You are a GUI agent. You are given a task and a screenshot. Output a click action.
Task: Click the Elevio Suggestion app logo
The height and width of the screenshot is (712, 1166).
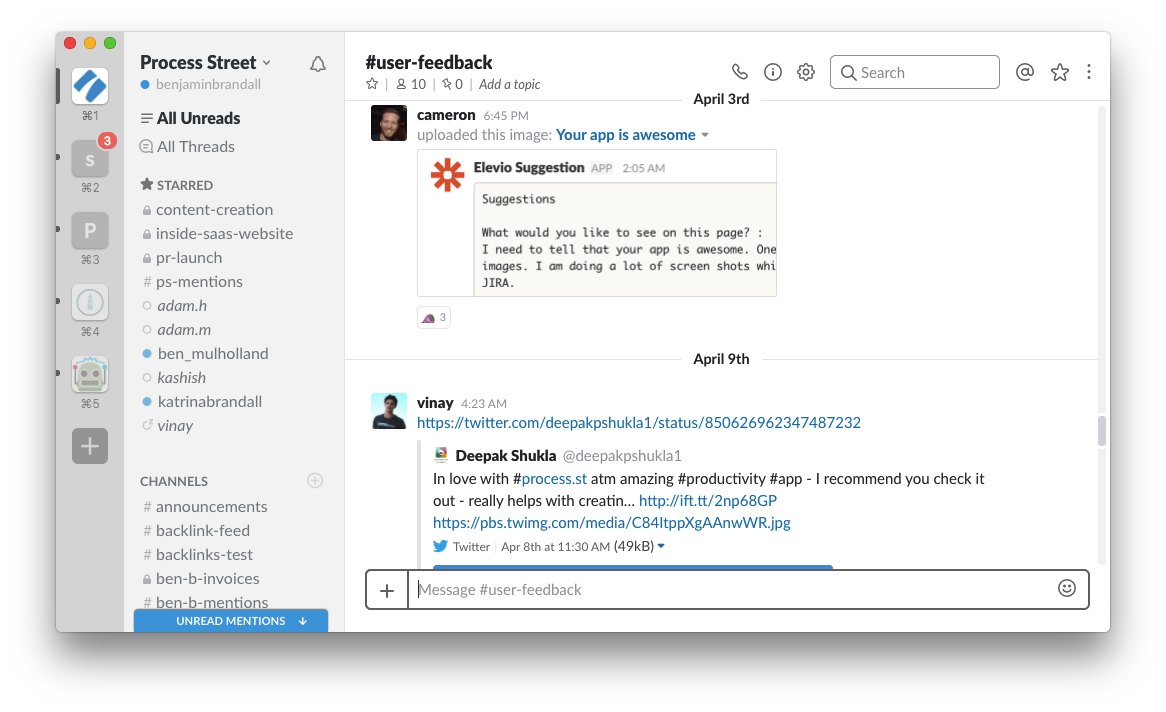coord(448,175)
